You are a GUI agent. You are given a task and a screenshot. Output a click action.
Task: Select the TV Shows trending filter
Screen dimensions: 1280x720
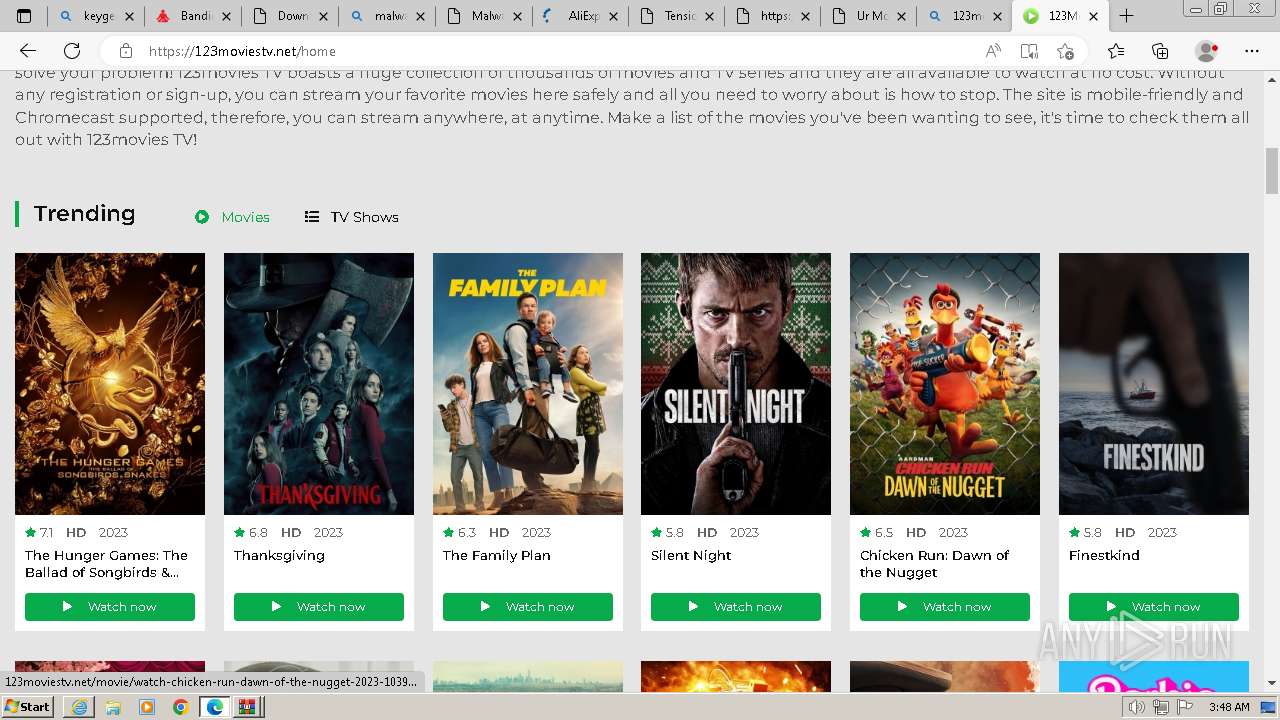(352, 217)
